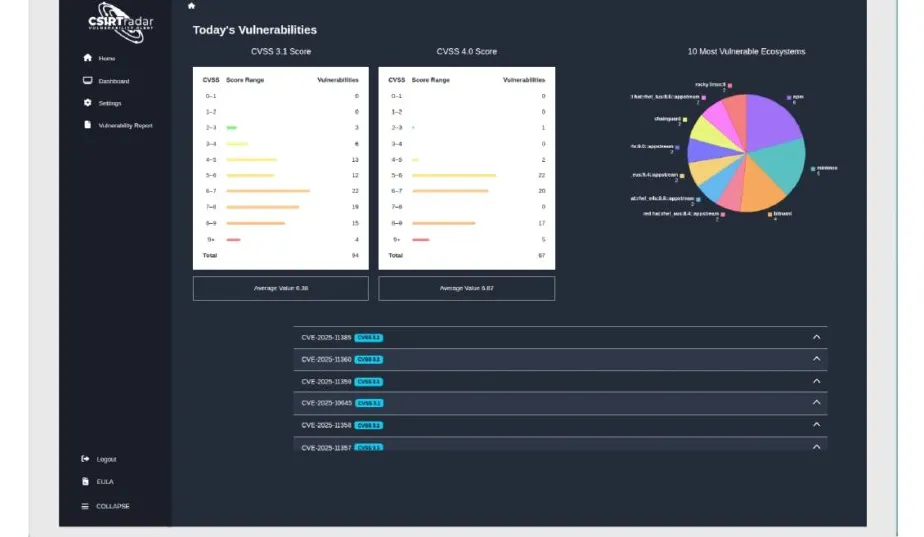Click the CVSS badge next to CVE-2025-10645
924x537 pixels.
click(x=369, y=403)
